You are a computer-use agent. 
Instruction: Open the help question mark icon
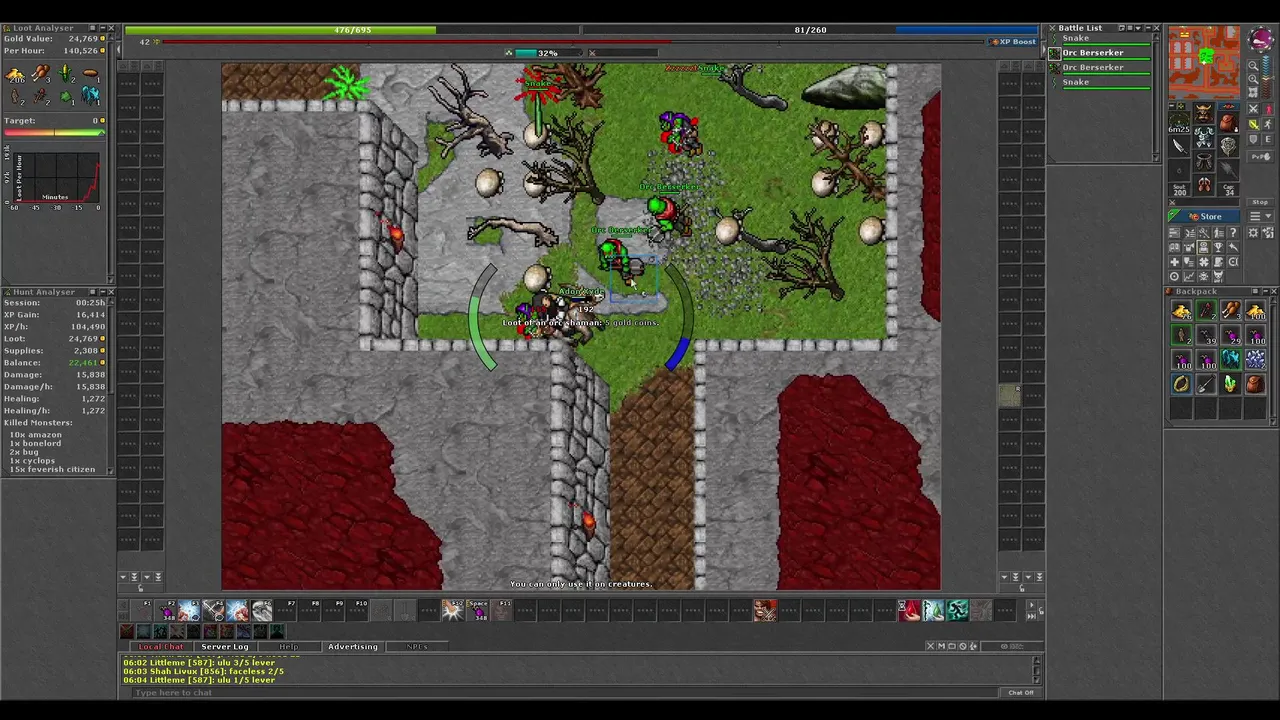coord(1233,233)
